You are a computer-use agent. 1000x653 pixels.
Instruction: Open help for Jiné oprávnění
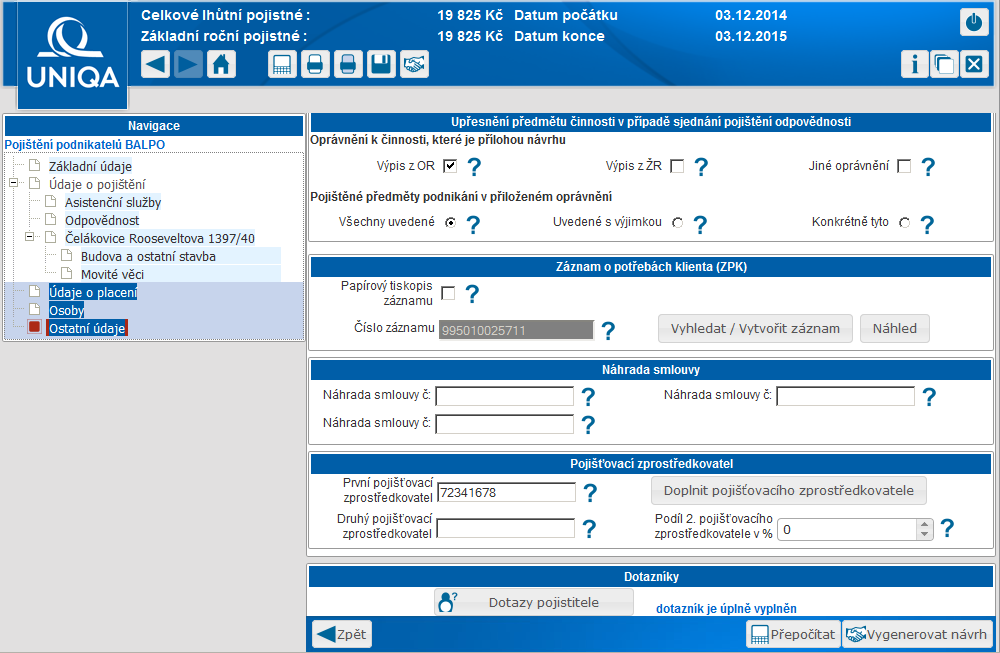pos(928,166)
